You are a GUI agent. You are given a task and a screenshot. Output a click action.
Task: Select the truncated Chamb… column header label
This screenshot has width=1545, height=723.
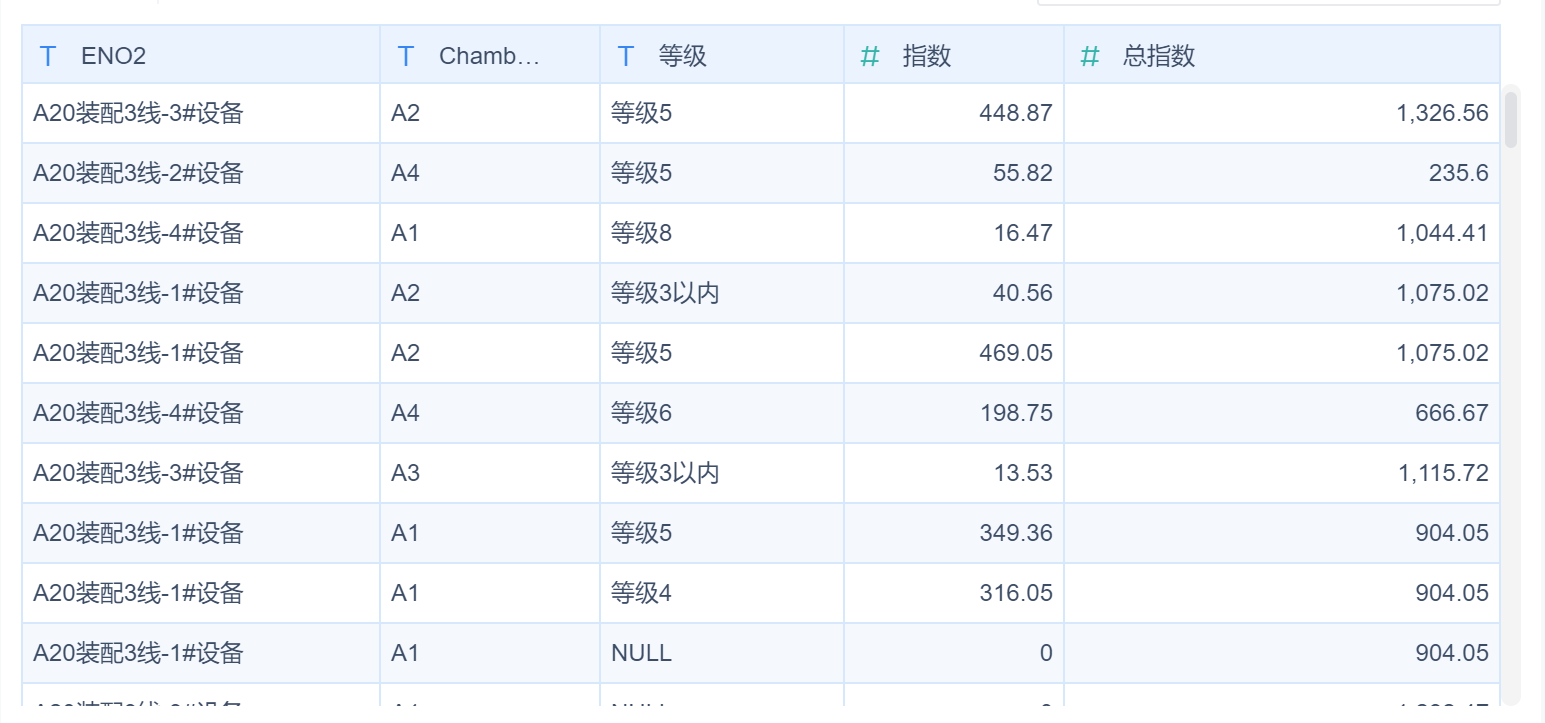tap(489, 56)
